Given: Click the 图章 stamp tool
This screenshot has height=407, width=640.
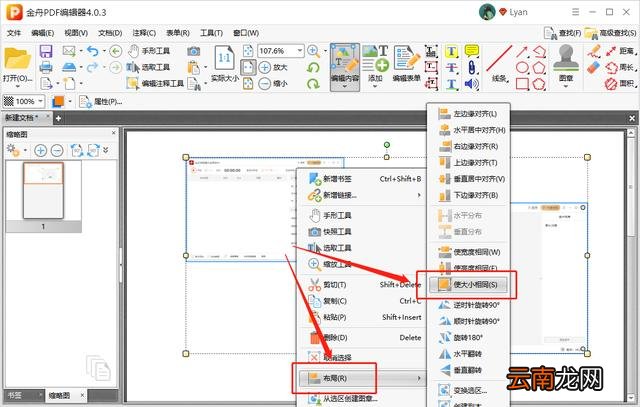Looking at the screenshot, I should coord(566,65).
